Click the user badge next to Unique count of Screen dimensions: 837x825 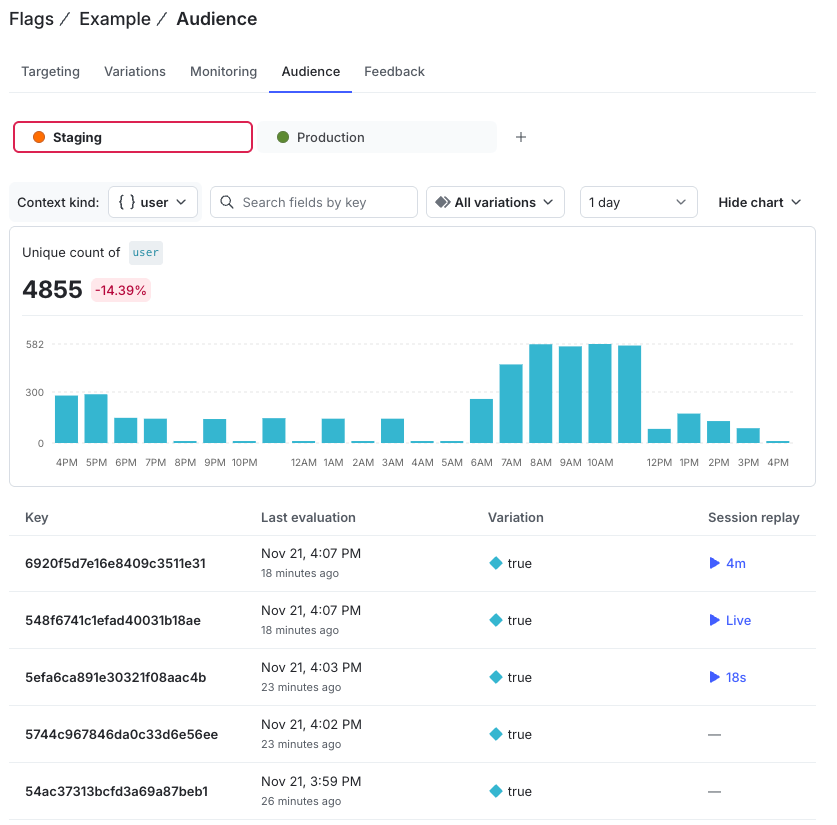pos(145,253)
